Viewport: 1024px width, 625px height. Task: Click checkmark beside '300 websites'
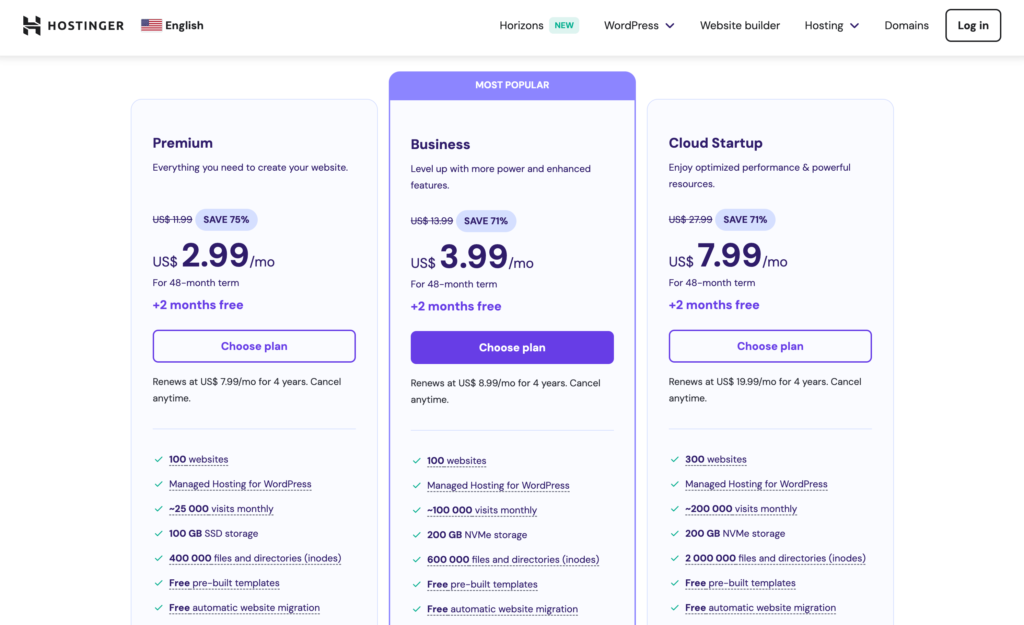[x=674, y=459]
